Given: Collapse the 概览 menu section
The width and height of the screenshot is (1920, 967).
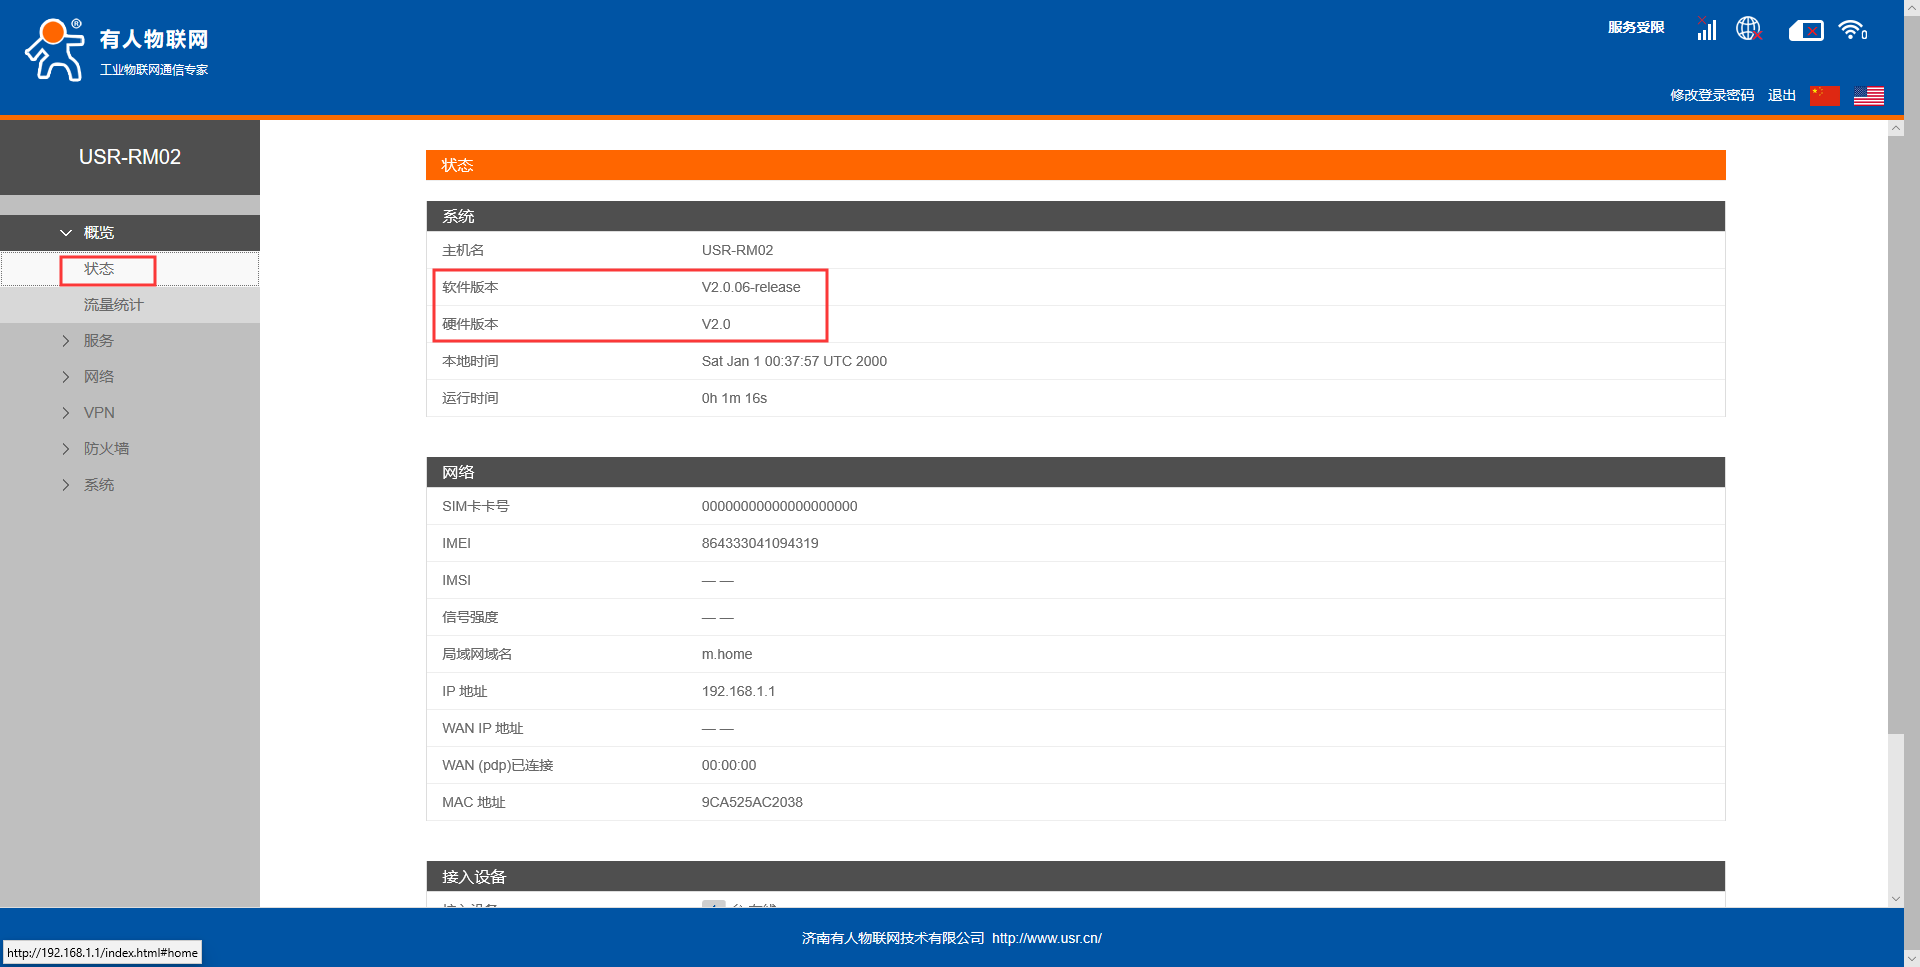Looking at the screenshot, I should [98, 233].
